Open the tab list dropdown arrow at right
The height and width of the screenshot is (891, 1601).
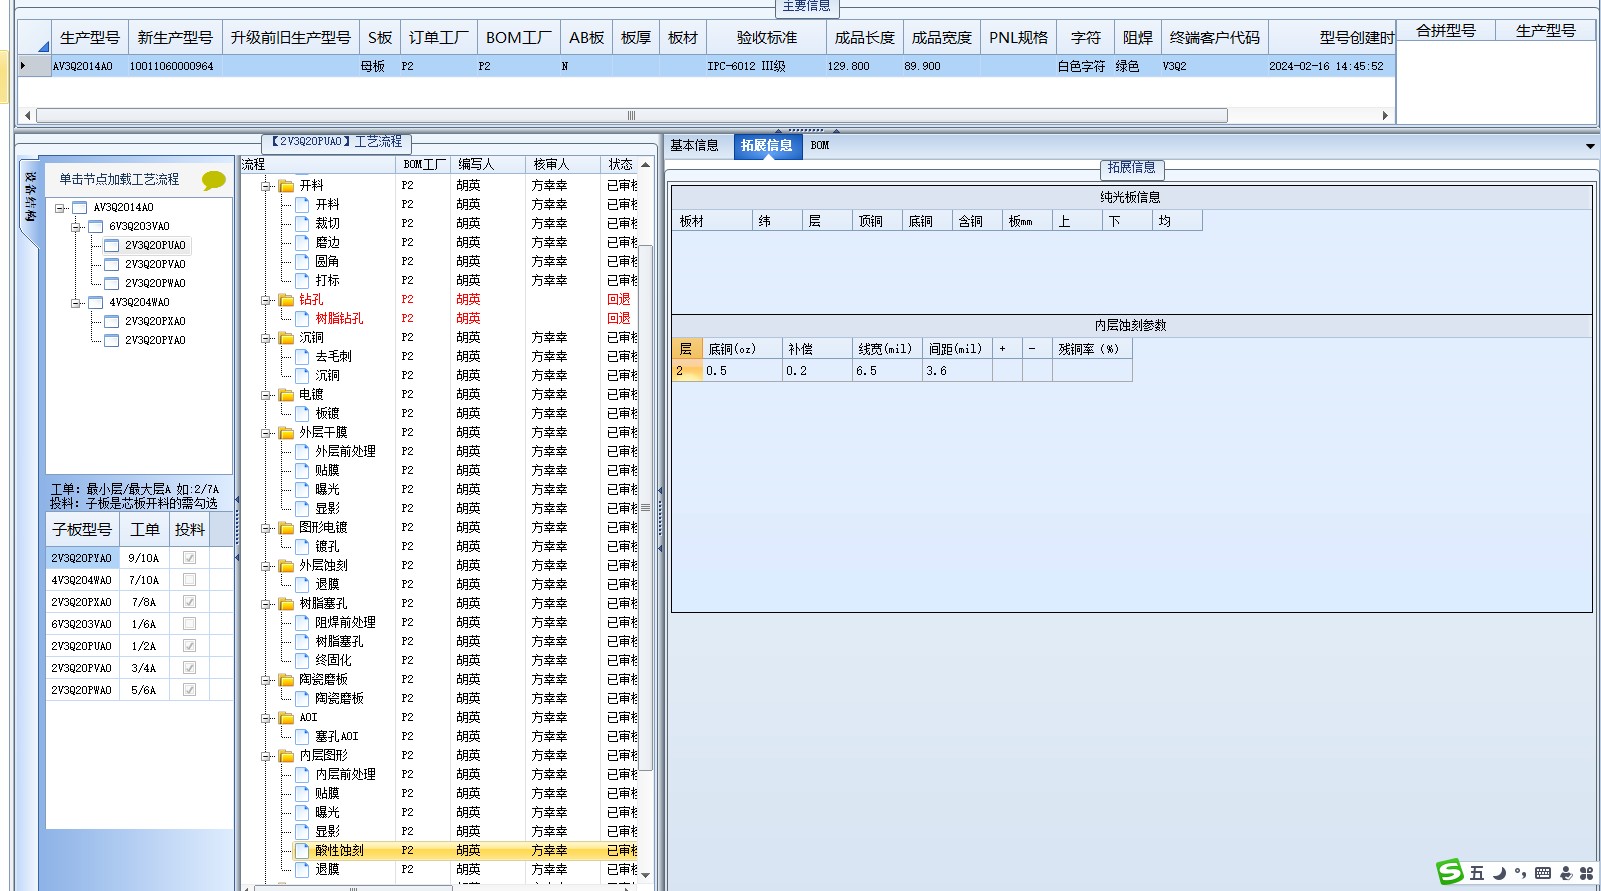(1590, 147)
